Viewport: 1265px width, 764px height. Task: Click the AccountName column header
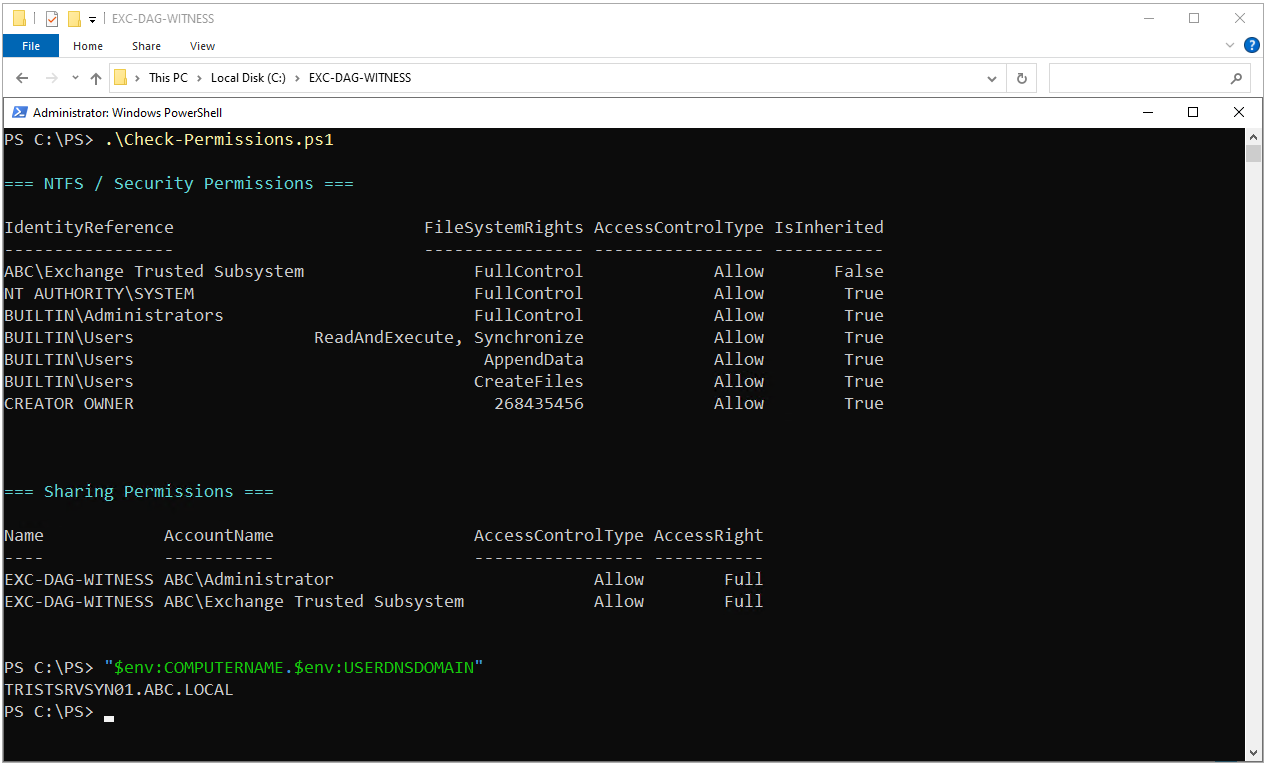click(x=219, y=535)
